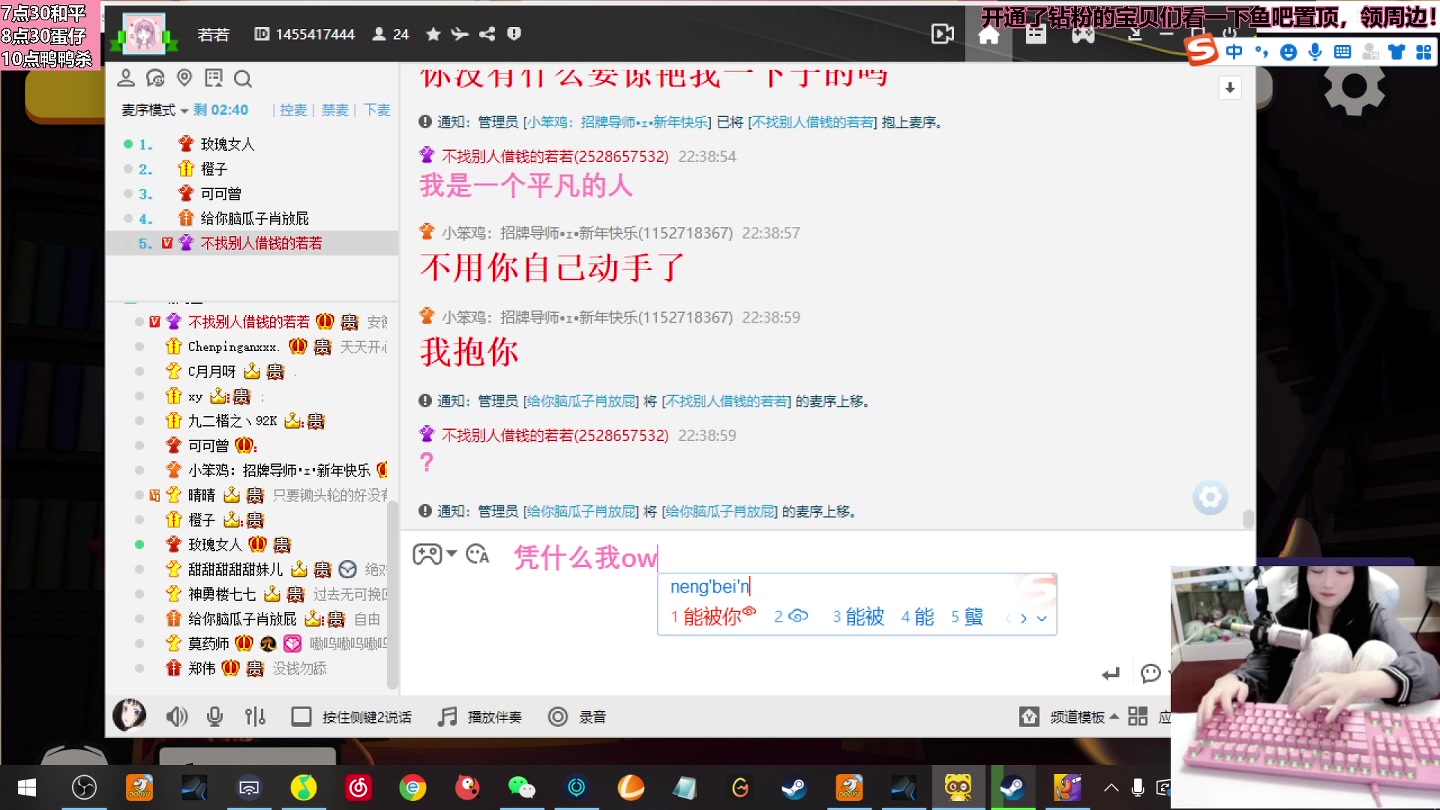Click the 下麦 link in the mic controls
This screenshot has height=810, width=1440.
pyautogui.click(x=375, y=109)
